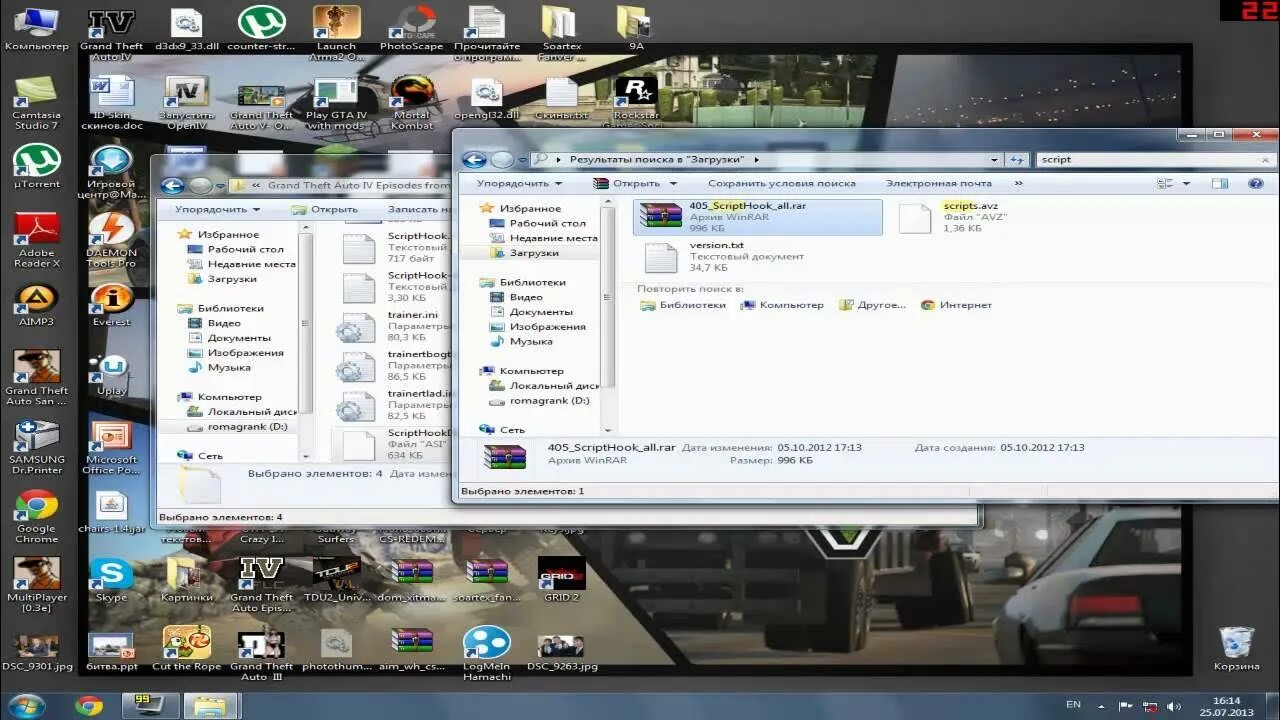Repeat search in Библиотеки
This screenshot has height=720, width=1280.
[682, 305]
